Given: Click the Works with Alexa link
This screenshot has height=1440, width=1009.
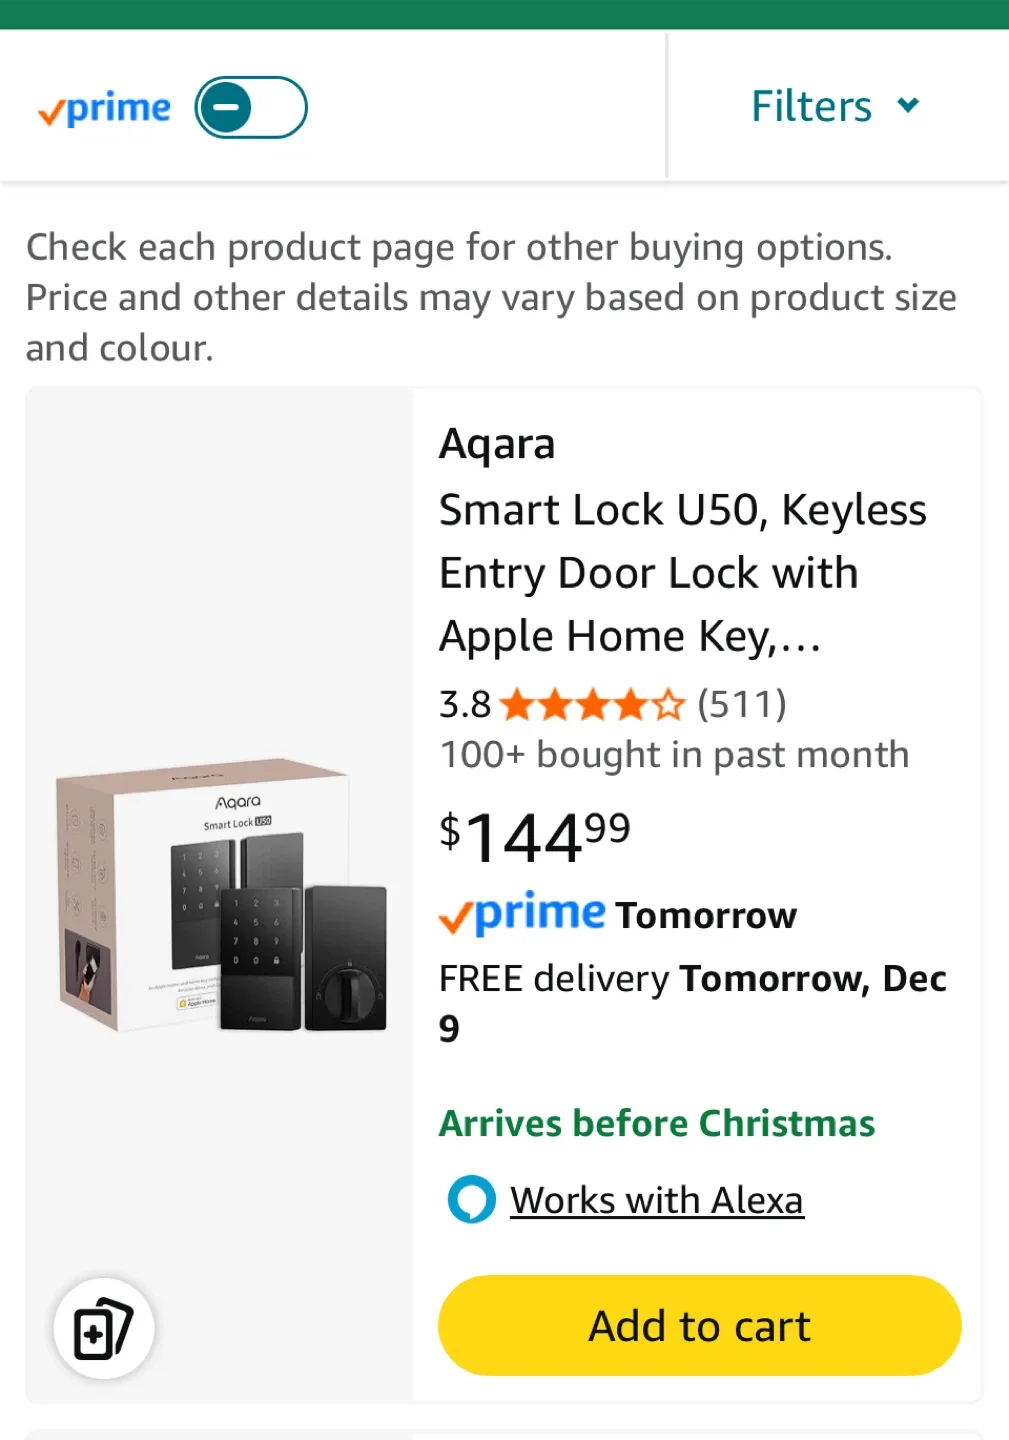Looking at the screenshot, I should (x=656, y=1199).
